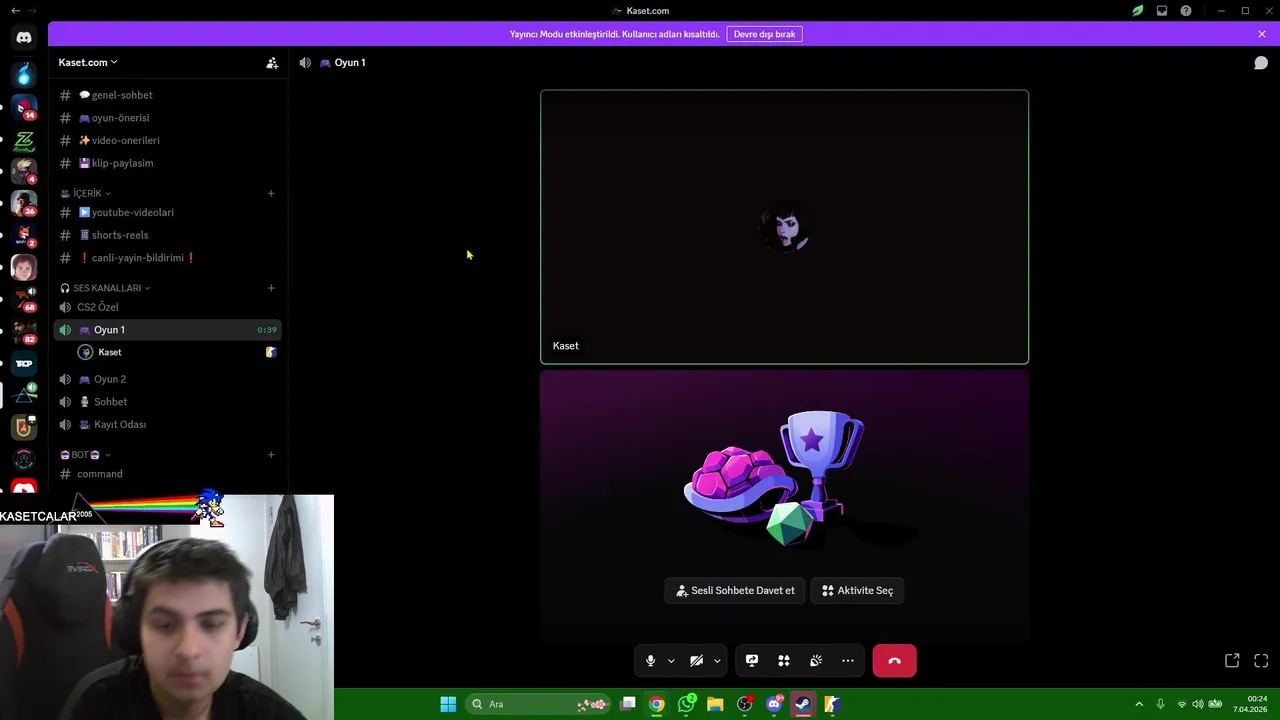Screen dimensions: 1280x720
Task: Turn on camera in call controls
Action: [696, 661]
